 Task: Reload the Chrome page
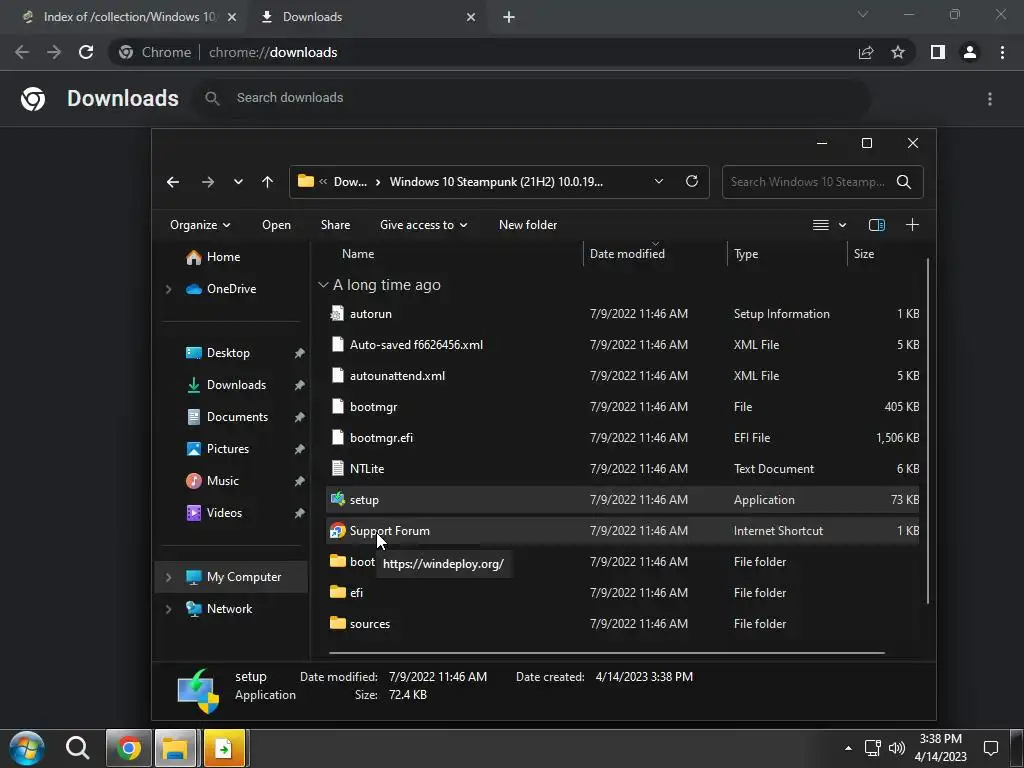pyautogui.click(x=86, y=52)
